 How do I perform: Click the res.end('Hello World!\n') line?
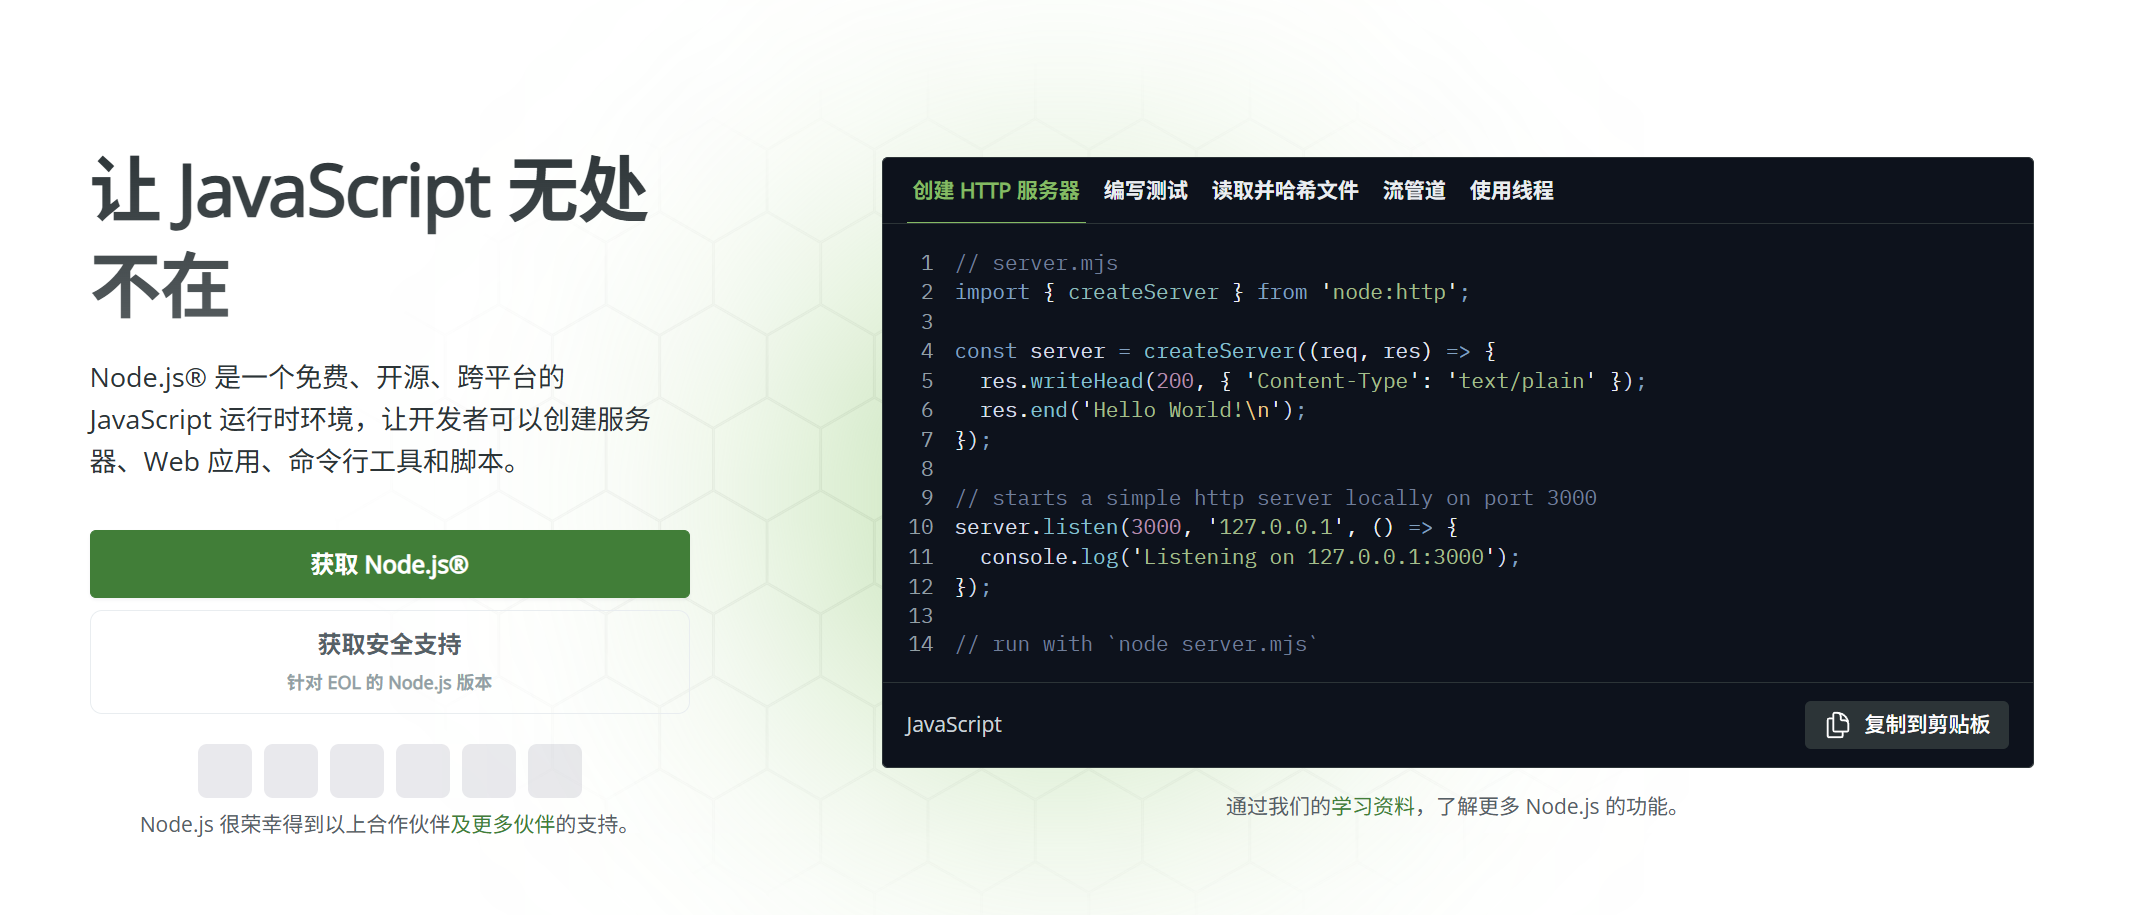[1142, 410]
